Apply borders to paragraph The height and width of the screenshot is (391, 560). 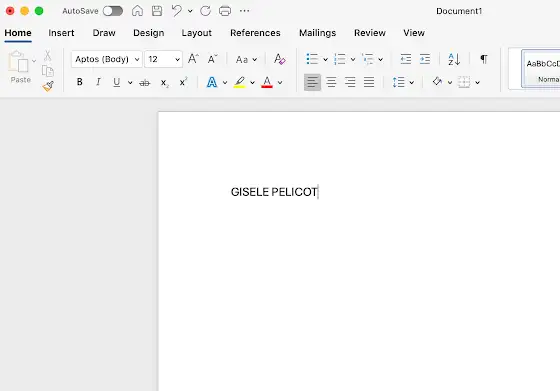(x=464, y=82)
